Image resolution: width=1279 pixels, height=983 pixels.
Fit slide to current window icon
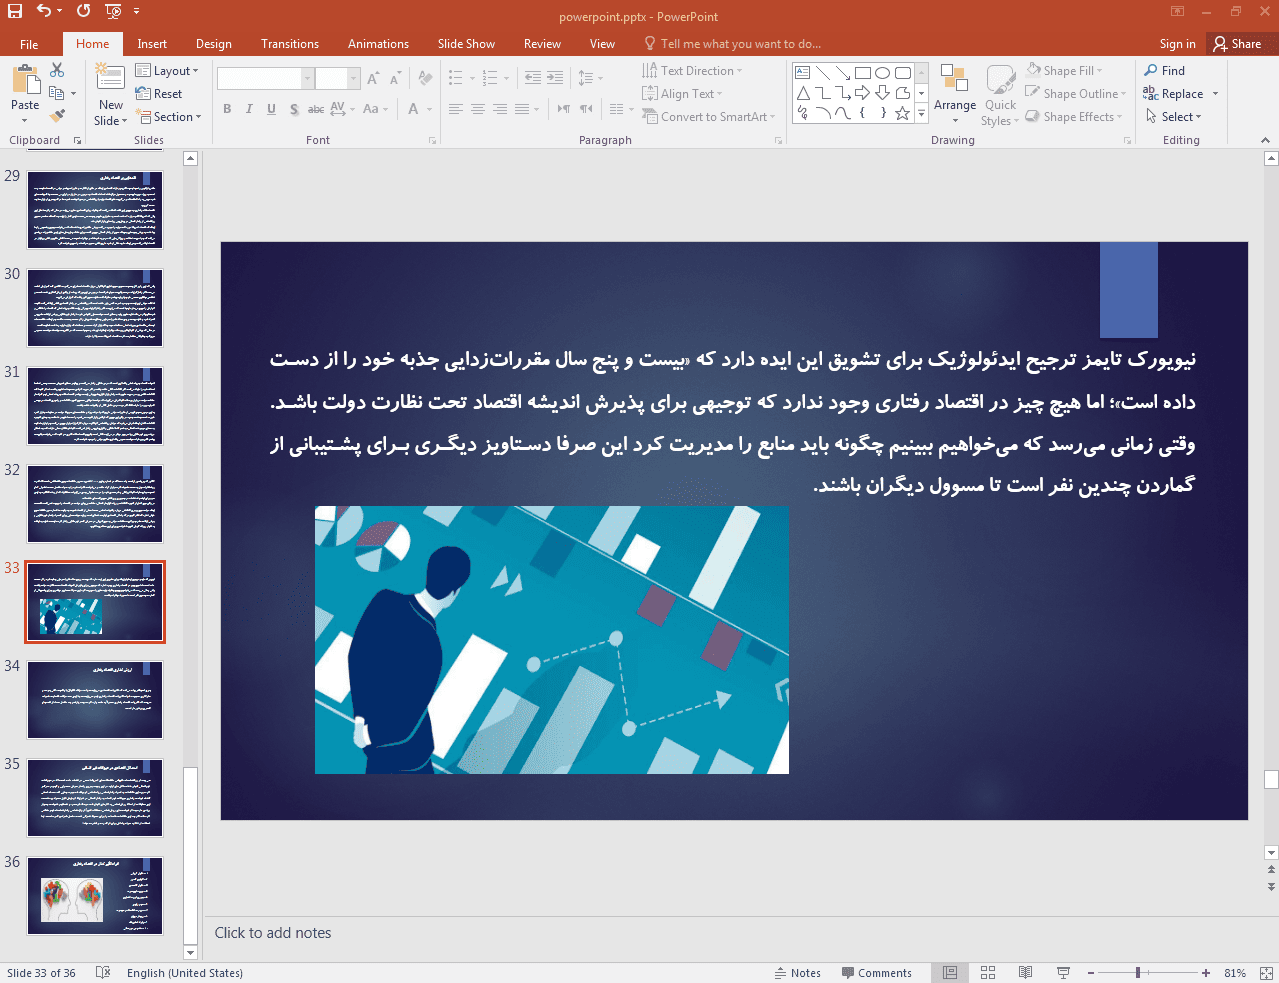click(x=1266, y=973)
